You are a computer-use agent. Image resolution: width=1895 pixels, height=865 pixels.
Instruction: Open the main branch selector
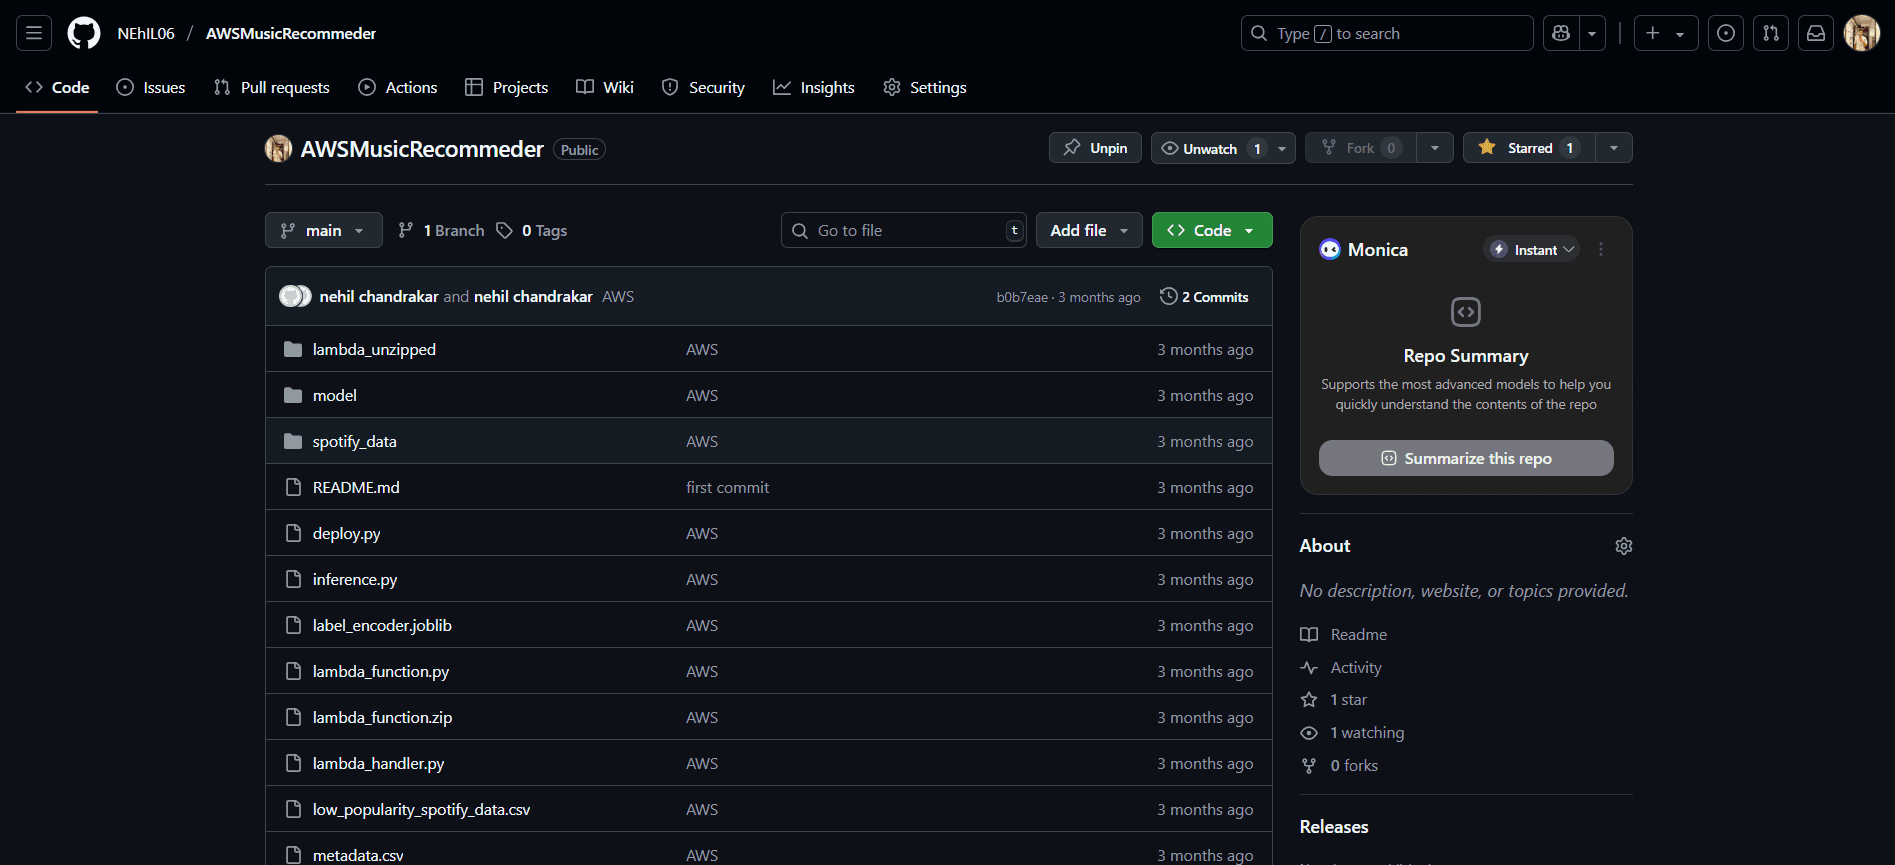tap(324, 230)
